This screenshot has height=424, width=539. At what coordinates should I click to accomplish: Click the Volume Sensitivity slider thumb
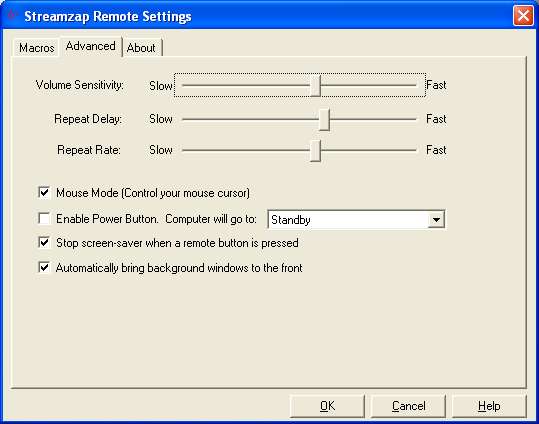pos(316,86)
